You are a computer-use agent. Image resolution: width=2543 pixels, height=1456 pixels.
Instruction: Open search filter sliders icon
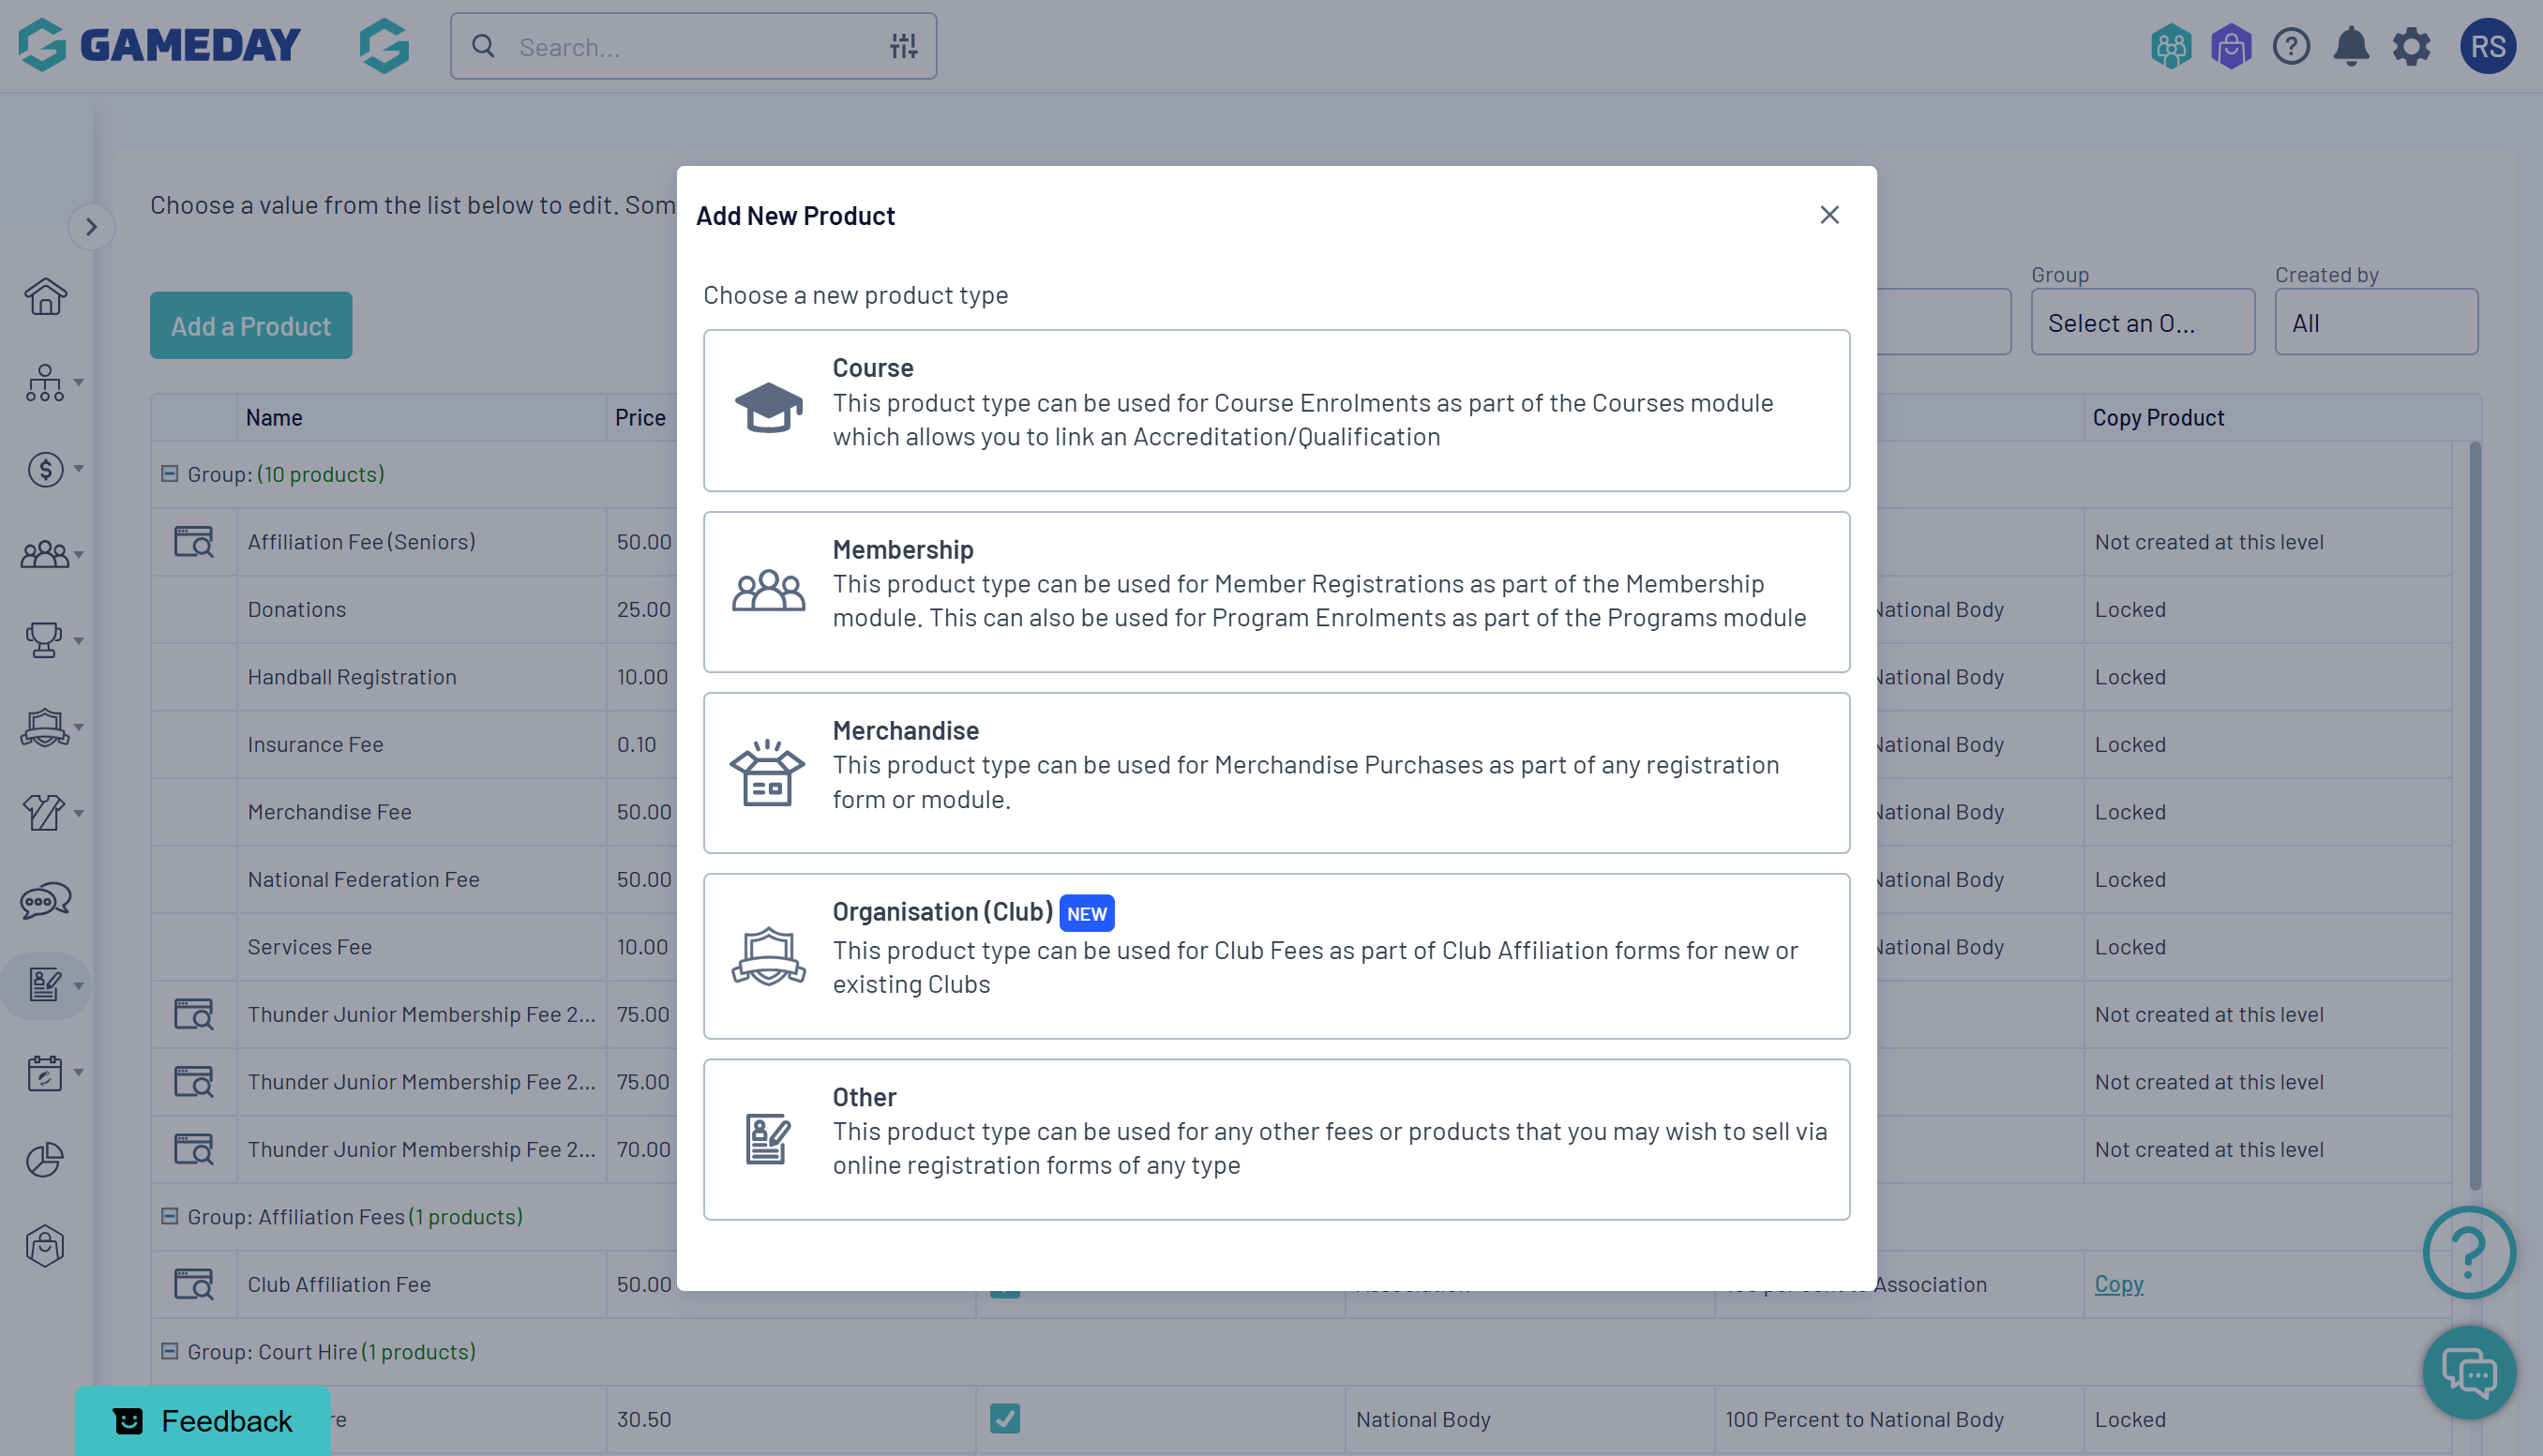click(x=903, y=46)
